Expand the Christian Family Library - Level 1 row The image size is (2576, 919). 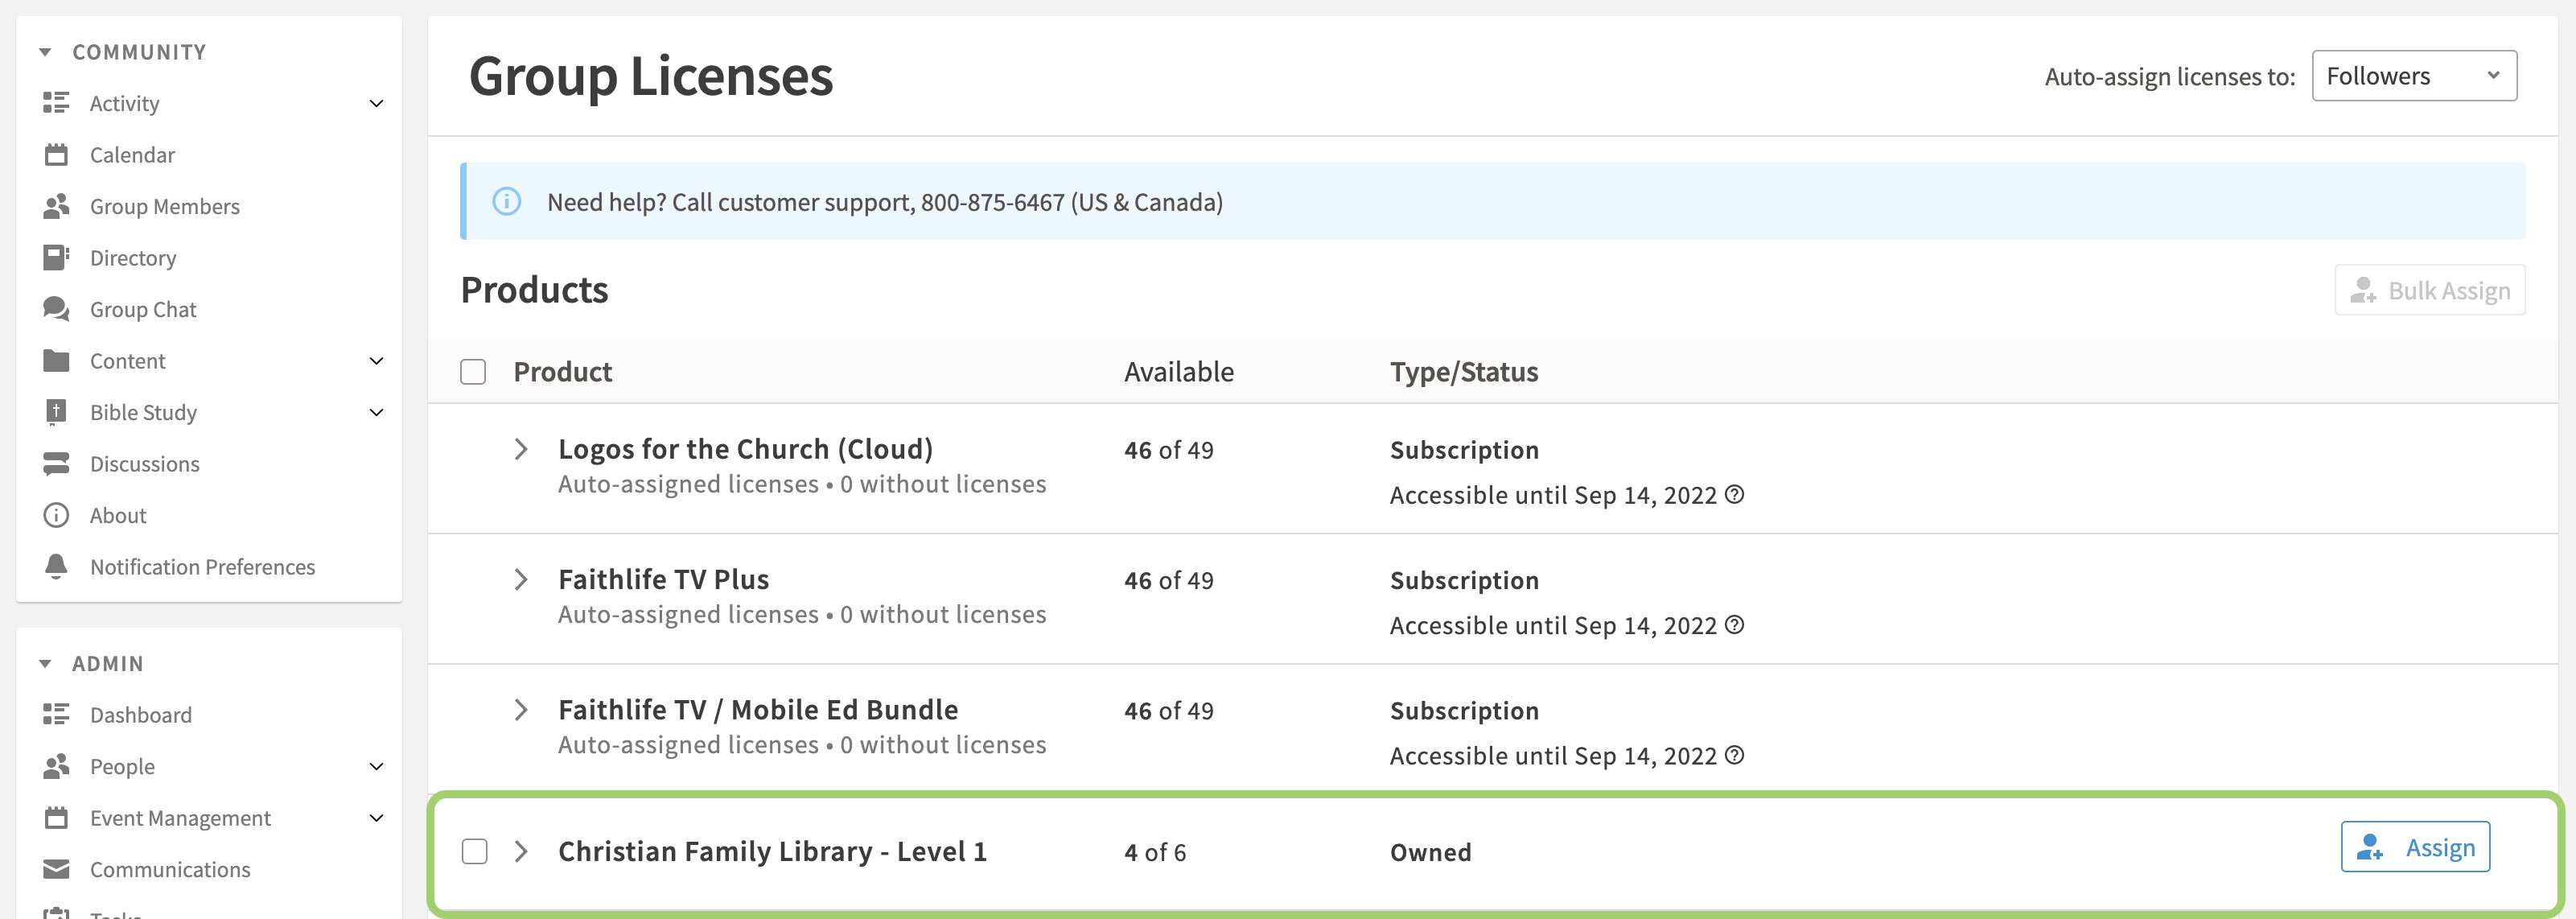click(x=521, y=852)
